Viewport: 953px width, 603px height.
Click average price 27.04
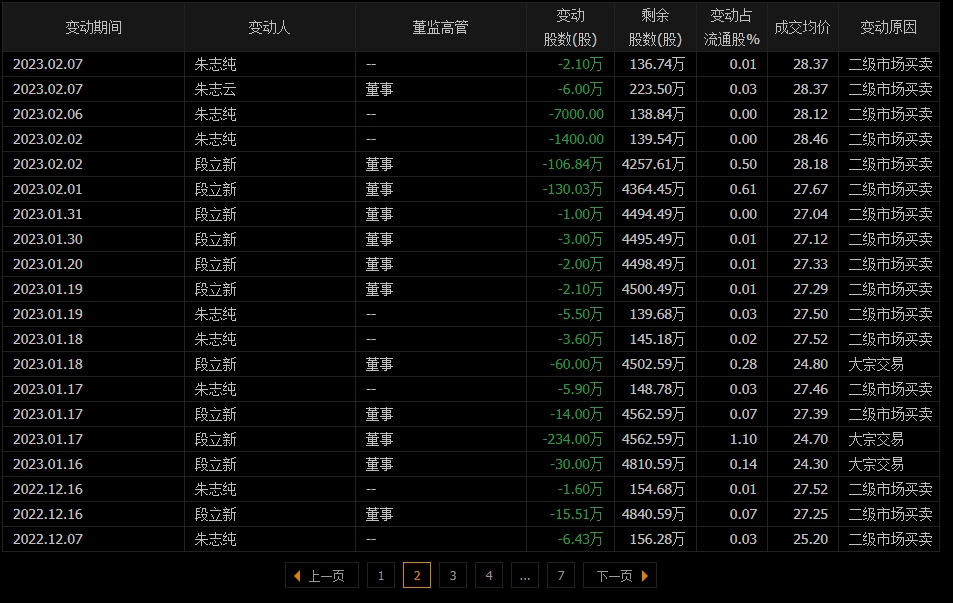click(x=810, y=214)
